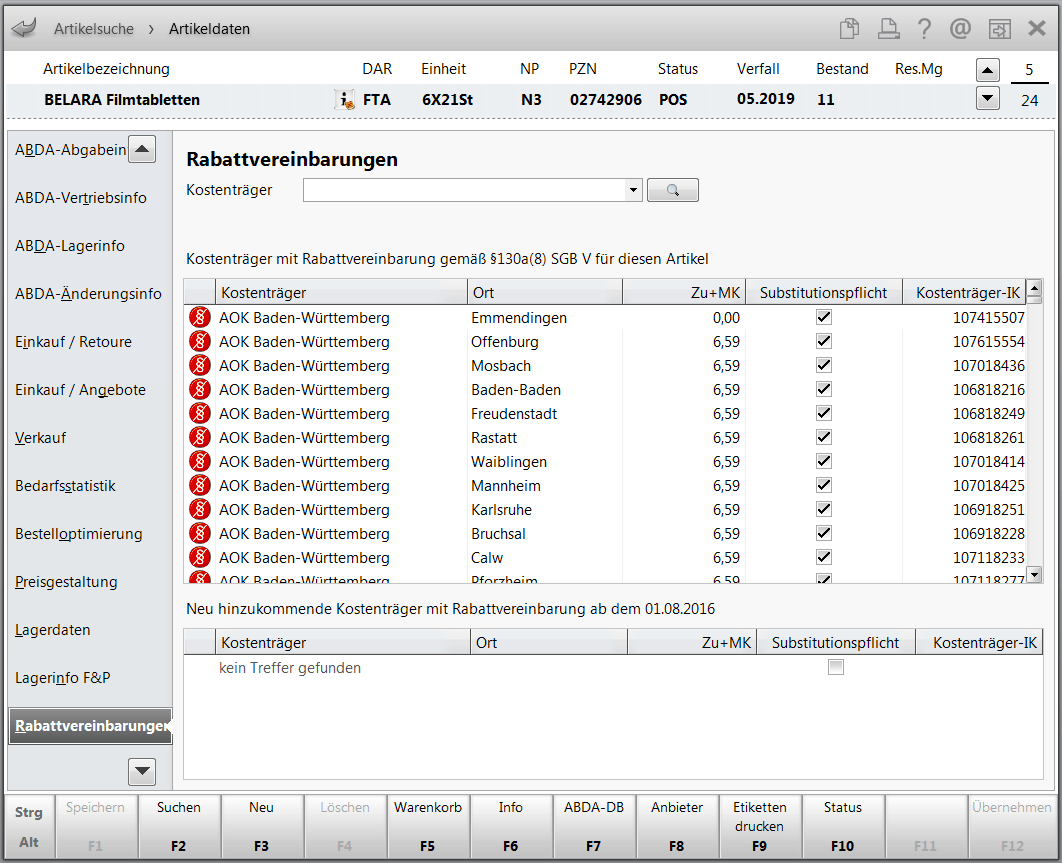Screen dimensions: 1062x863
Task: Click Artikelsuche breadcrumb link
Action: click(x=94, y=29)
